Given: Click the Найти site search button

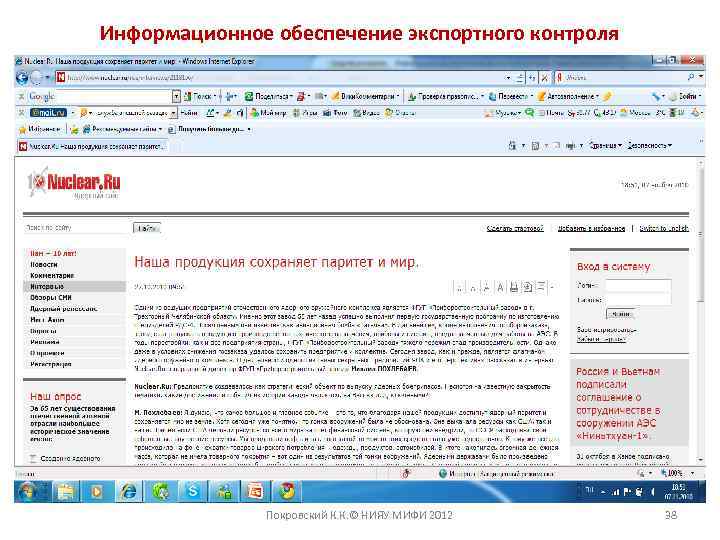Looking at the screenshot, I should [x=147, y=228].
